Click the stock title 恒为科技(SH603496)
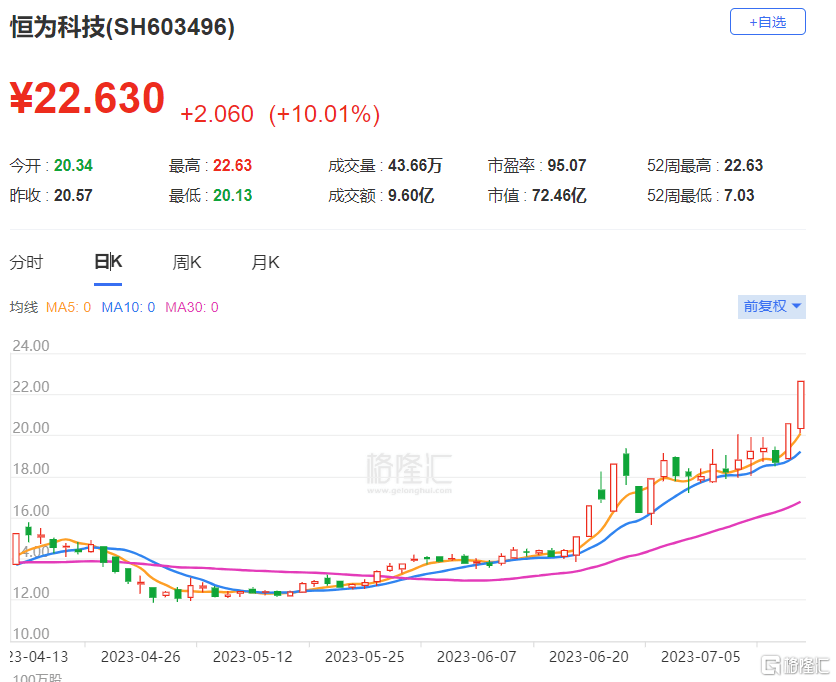This screenshot has width=836, height=682. point(122,27)
